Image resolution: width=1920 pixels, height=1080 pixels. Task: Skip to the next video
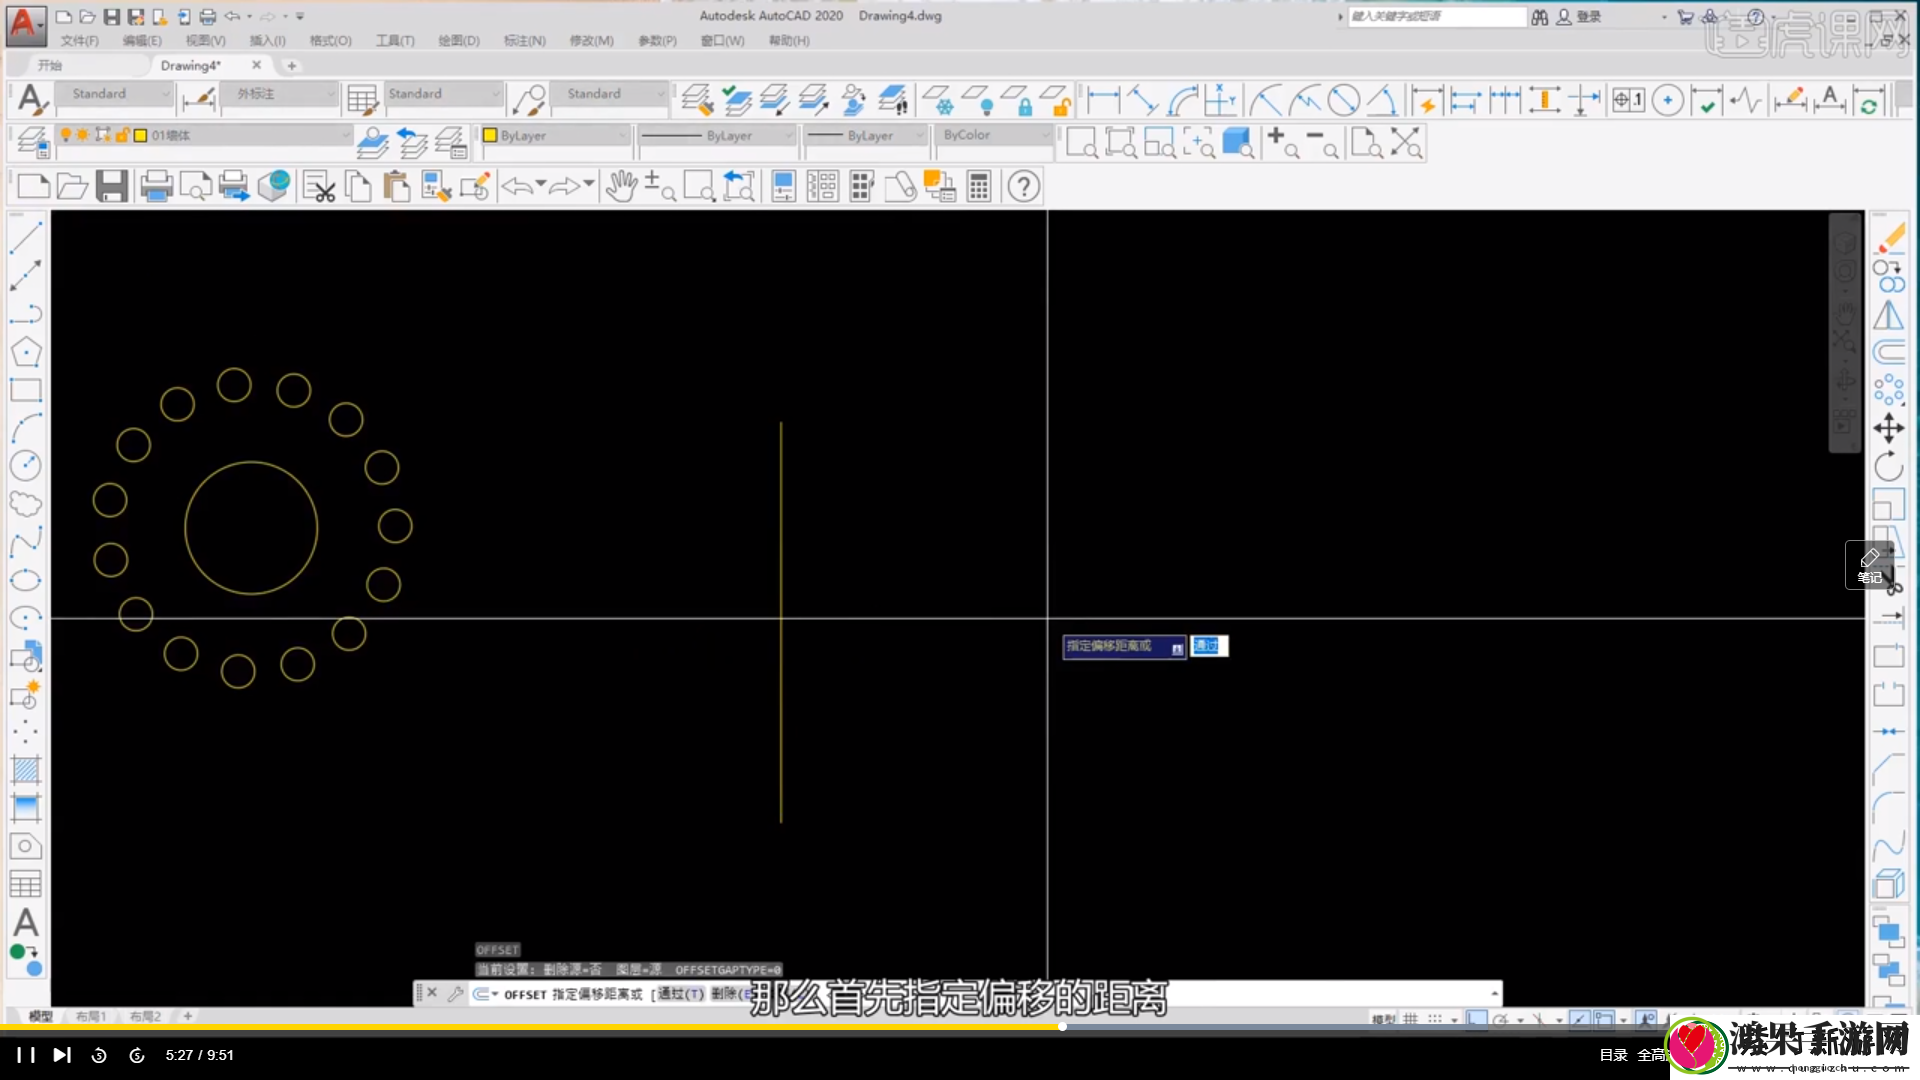click(x=62, y=1054)
